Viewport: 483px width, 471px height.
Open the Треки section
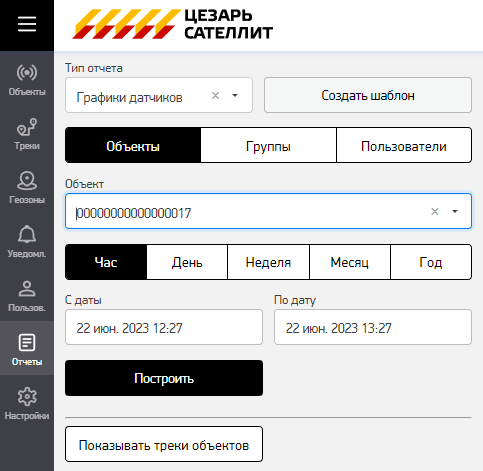[27, 134]
